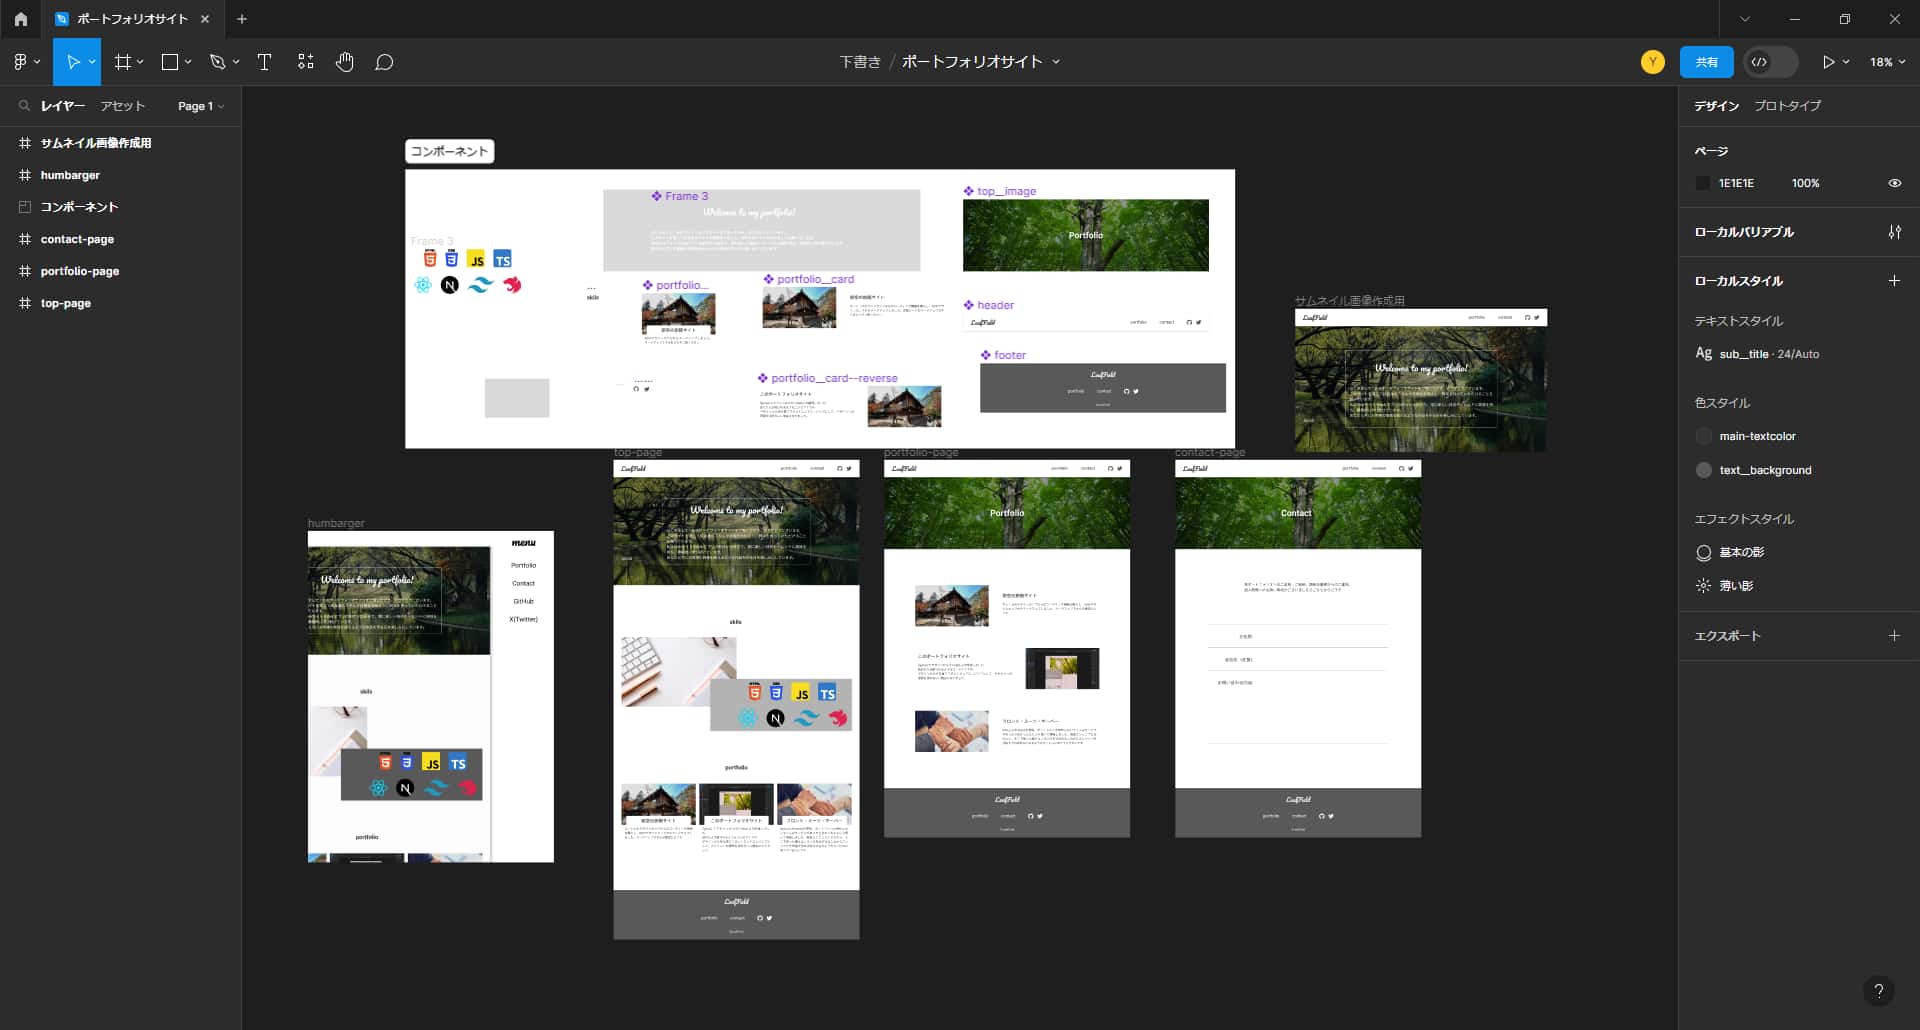Start presentation with the play icon
The image size is (1920, 1030).
(1830, 61)
